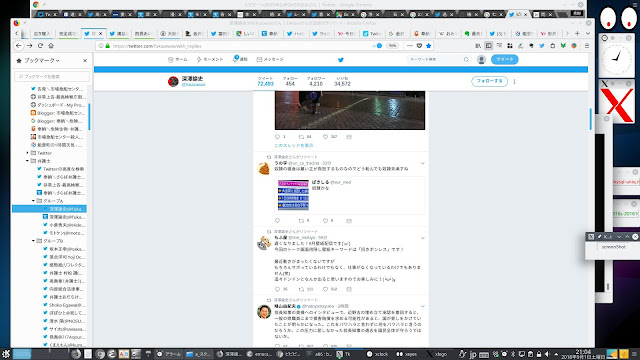Open Twitter メッセージ messages
Image resolution: width=640 pixels, height=360 pixels.
tap(270, 60)
